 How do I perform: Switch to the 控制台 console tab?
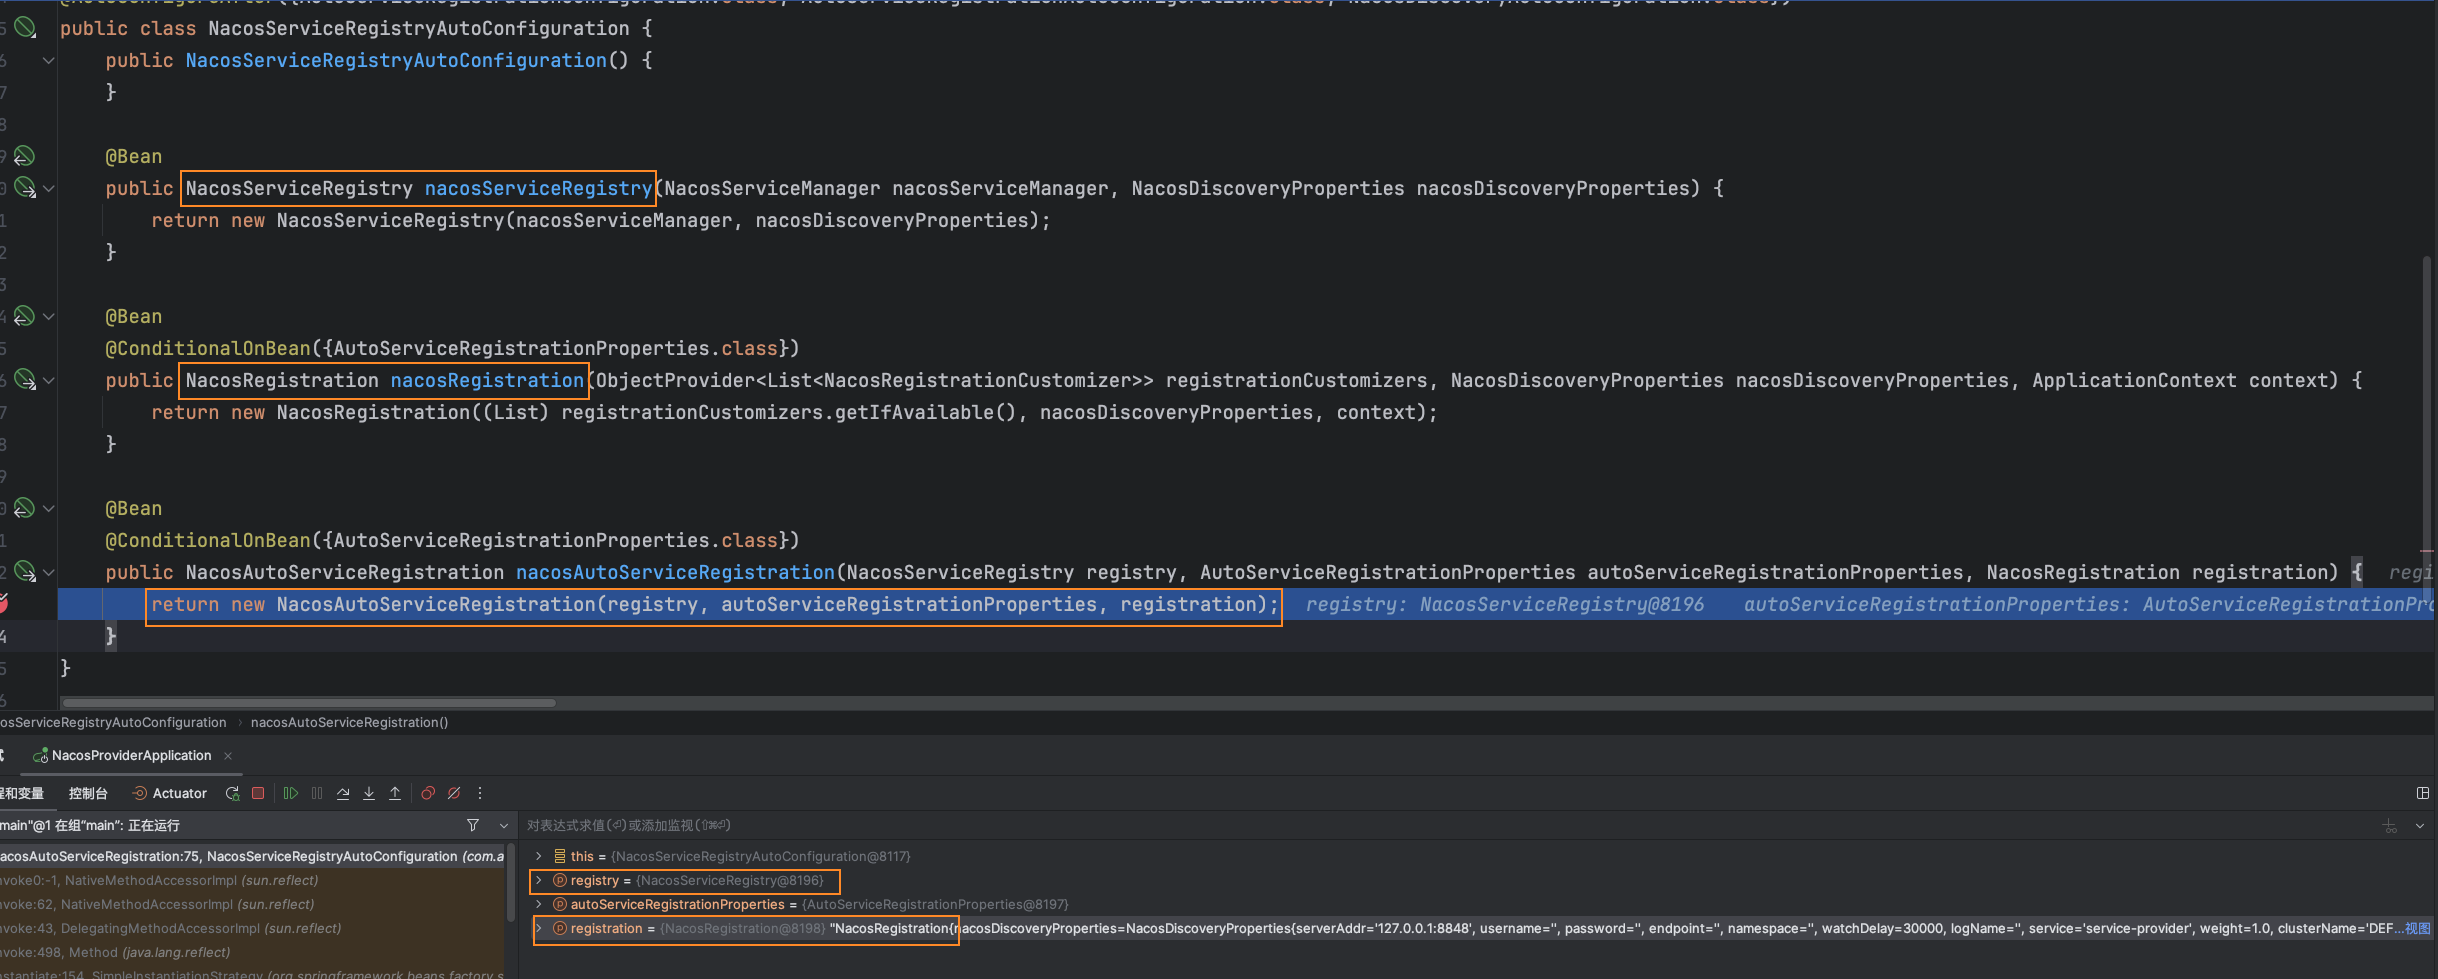click(88, 793)
